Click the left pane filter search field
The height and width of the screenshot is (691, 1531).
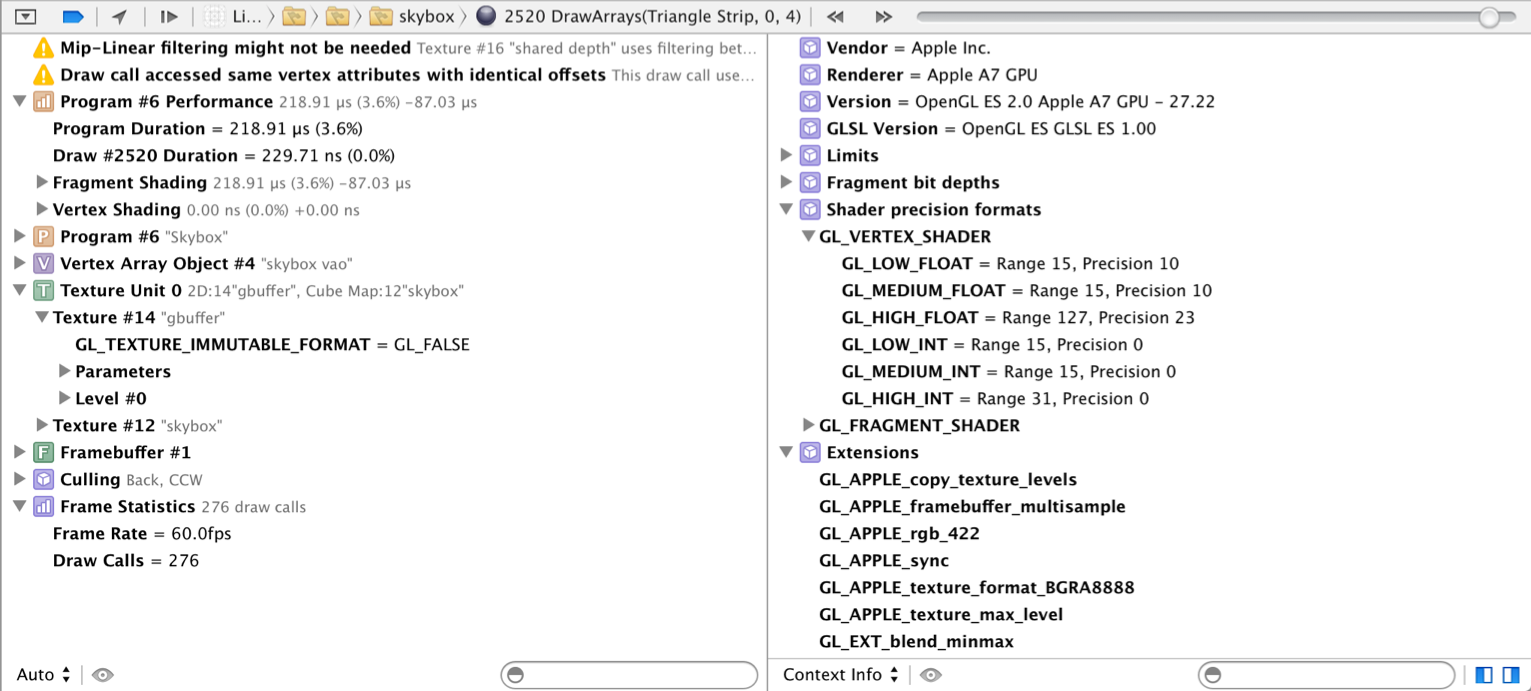[x=630, y=675]
